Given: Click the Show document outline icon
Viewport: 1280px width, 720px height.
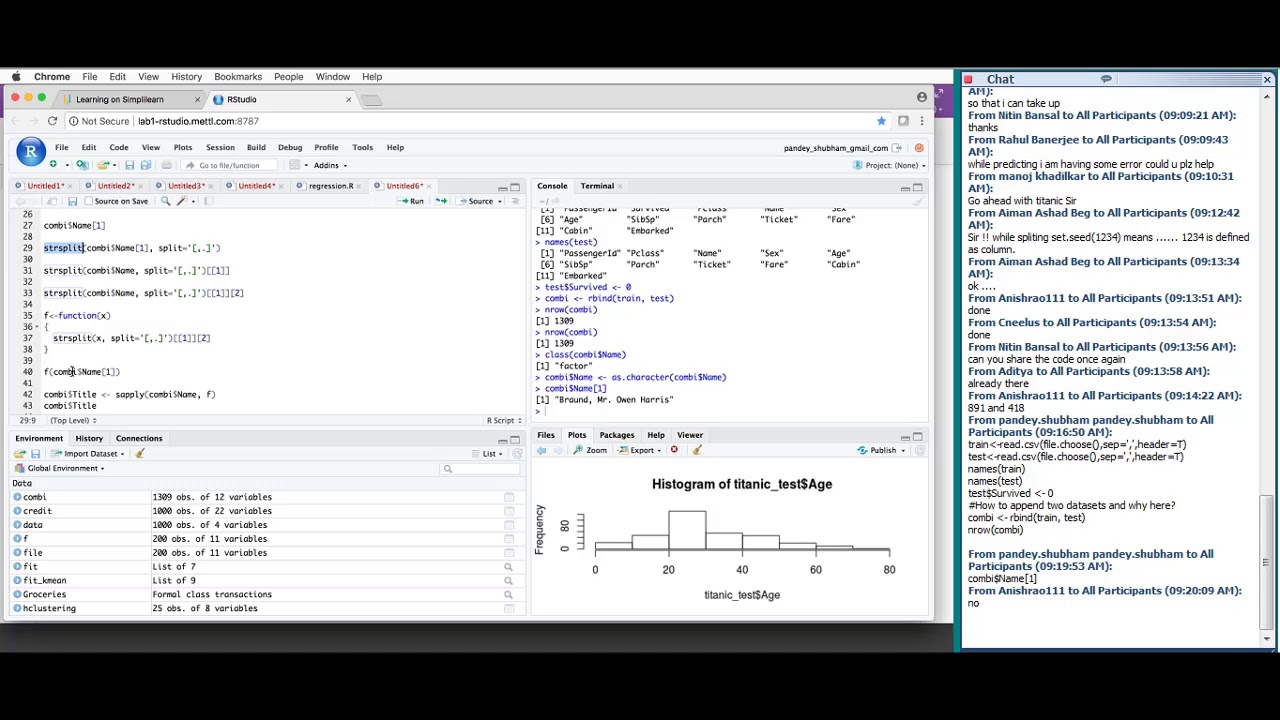Looking at the screenshot, I should [516, 201].
